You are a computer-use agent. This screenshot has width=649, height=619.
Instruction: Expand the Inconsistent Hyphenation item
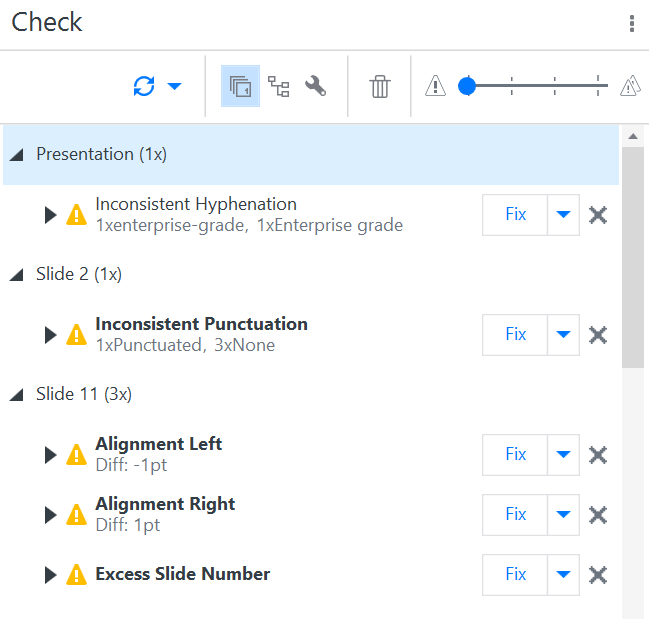tap(51, 215)
